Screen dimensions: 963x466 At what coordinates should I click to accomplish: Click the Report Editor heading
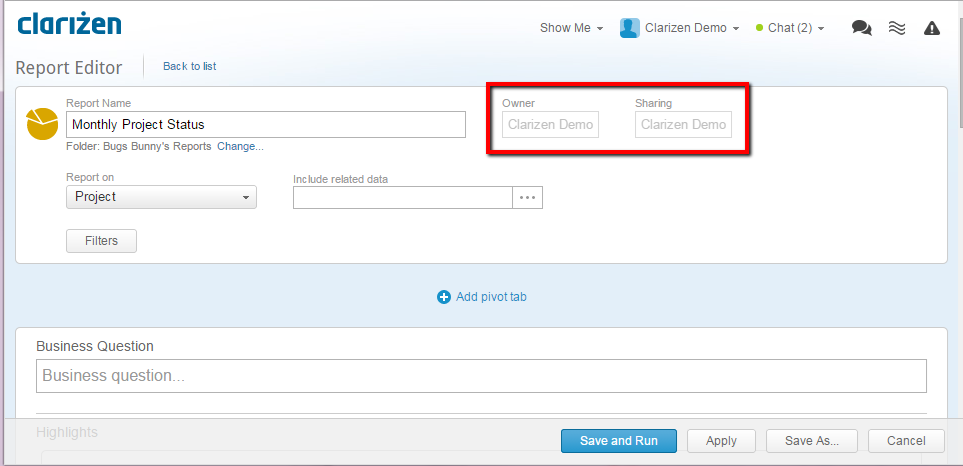(69, 68)
